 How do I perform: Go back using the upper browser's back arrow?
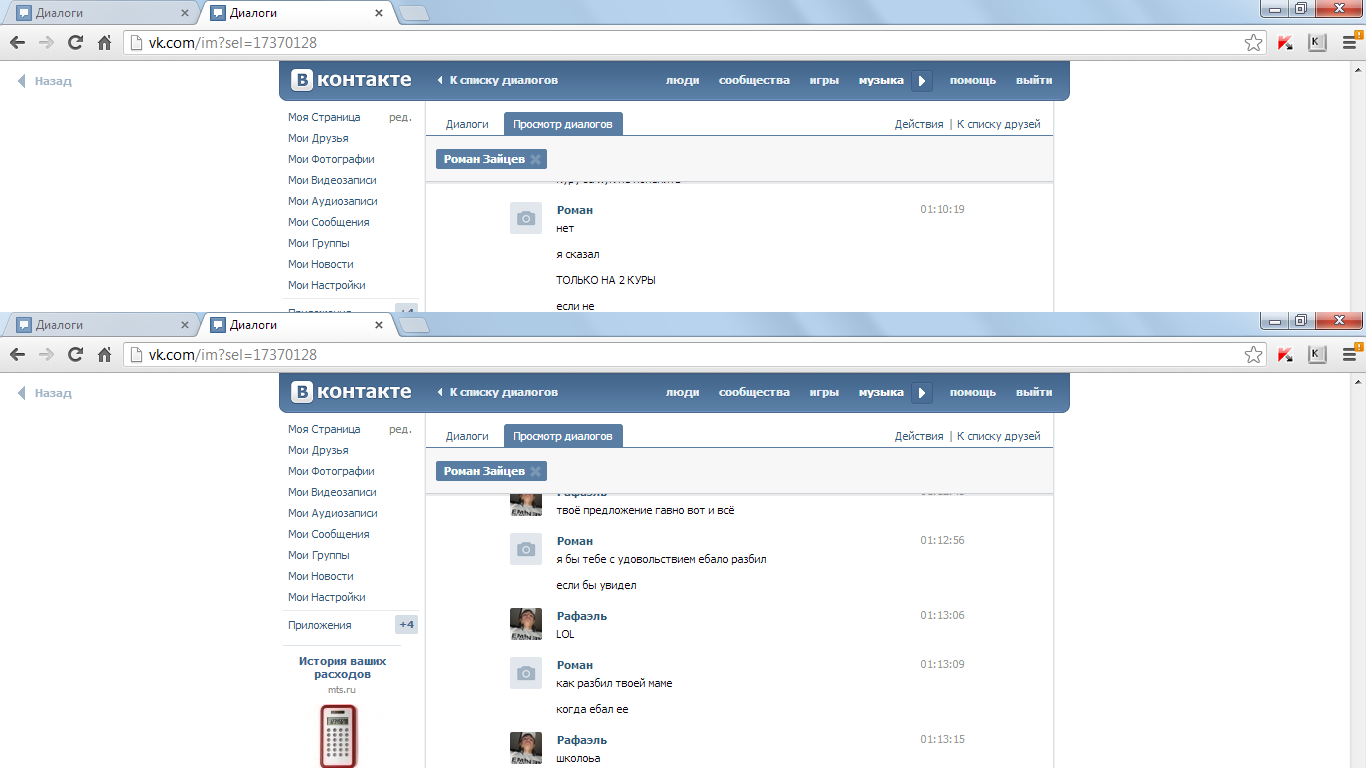[x=17, y=43]
